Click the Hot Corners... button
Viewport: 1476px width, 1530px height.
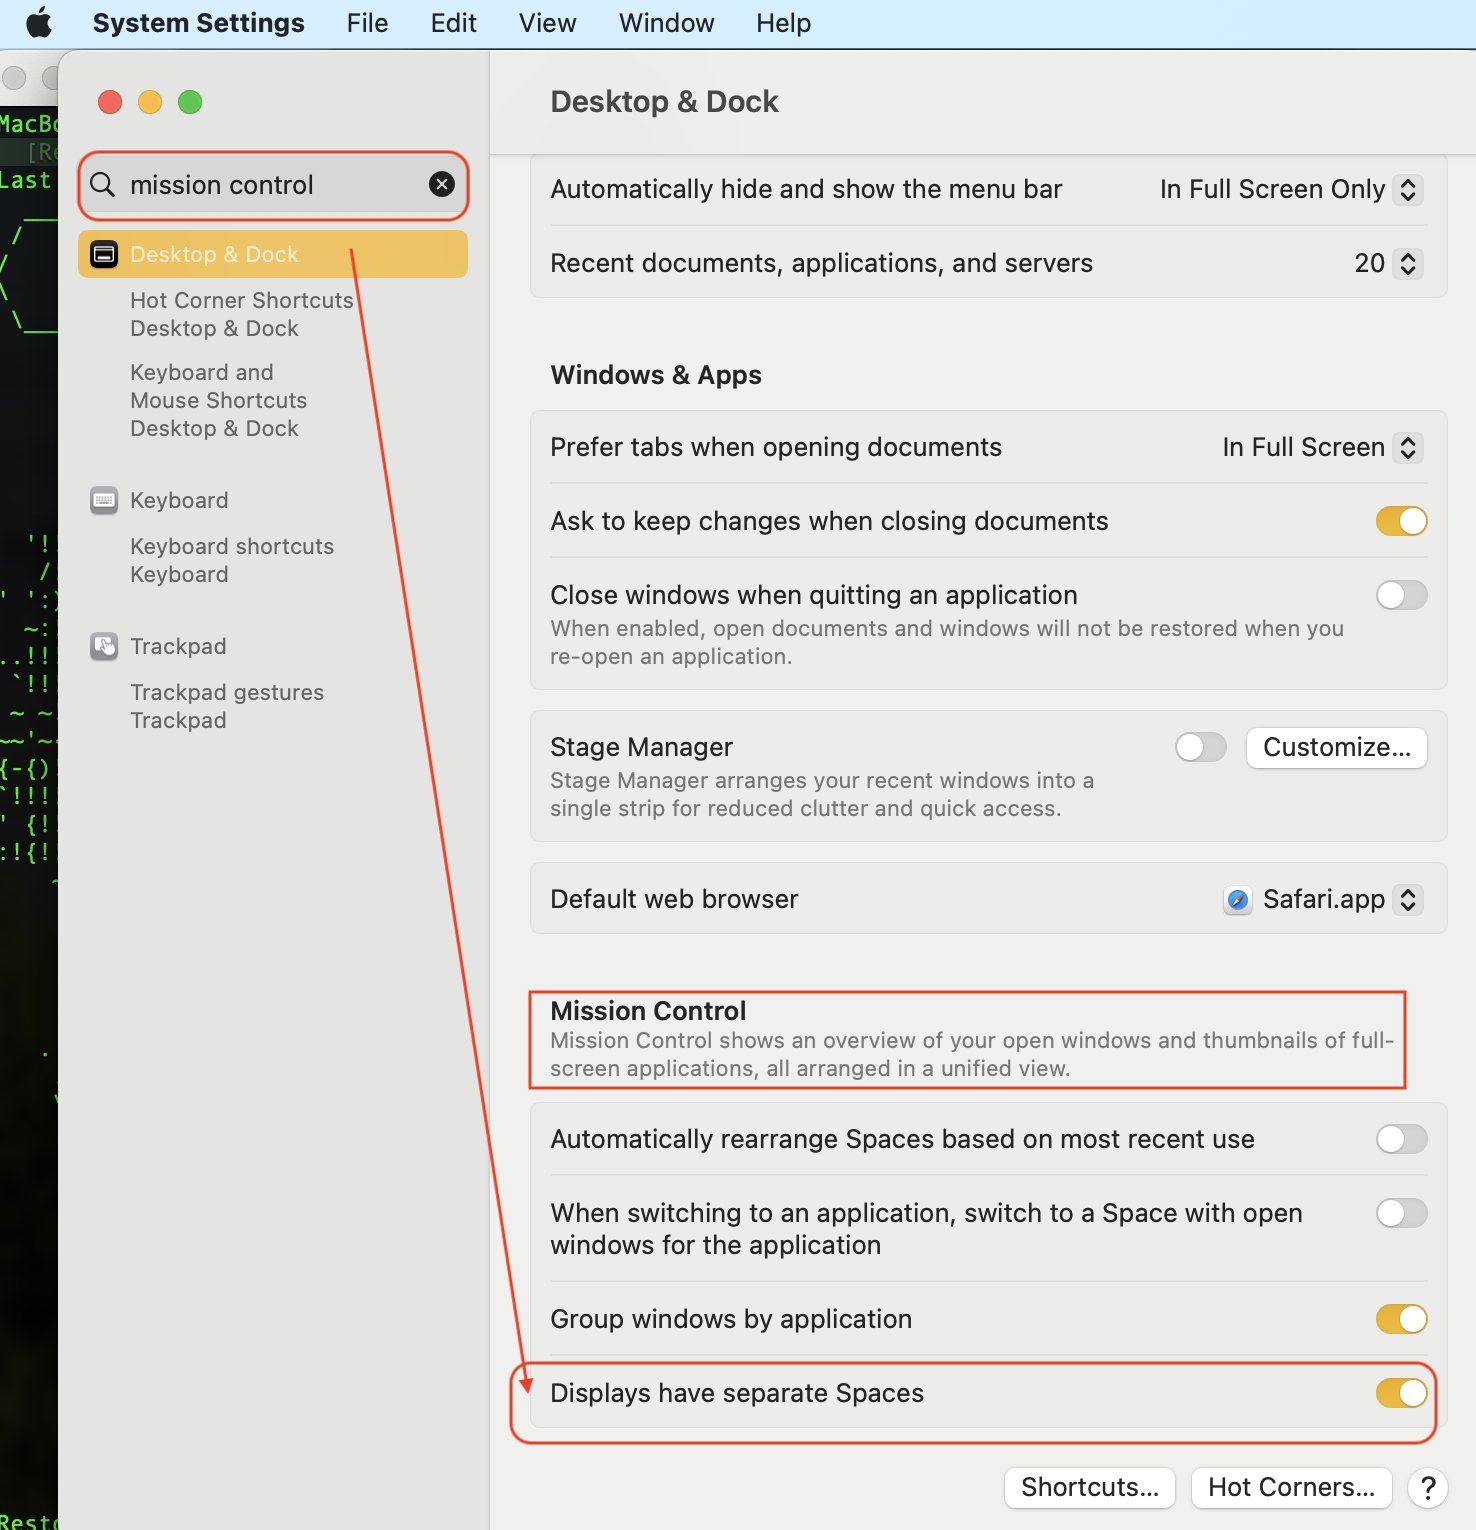[x=1291, y=1488]
